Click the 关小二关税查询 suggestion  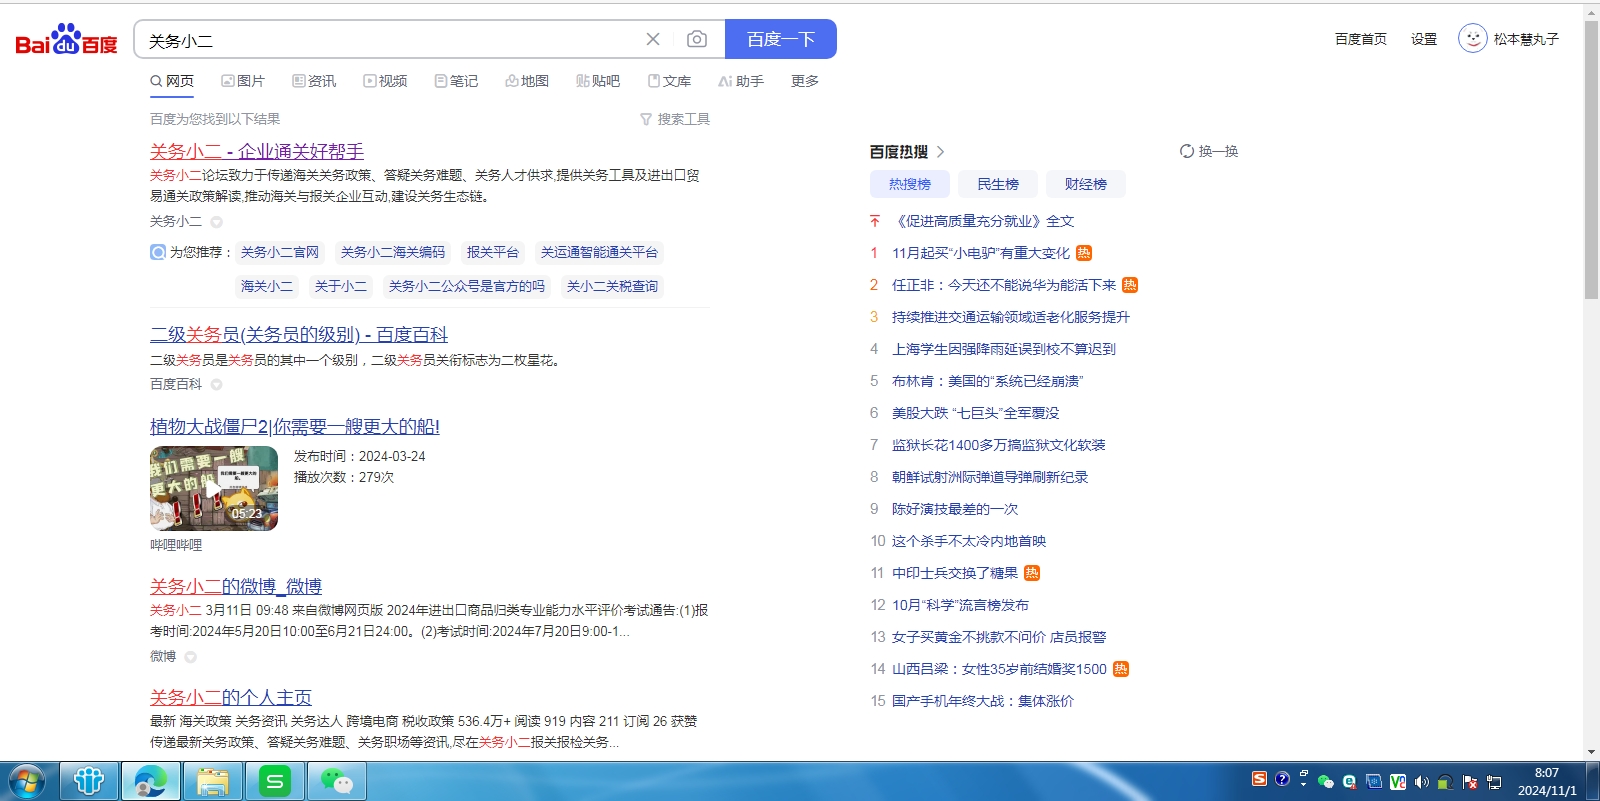(x=612, y=286)
